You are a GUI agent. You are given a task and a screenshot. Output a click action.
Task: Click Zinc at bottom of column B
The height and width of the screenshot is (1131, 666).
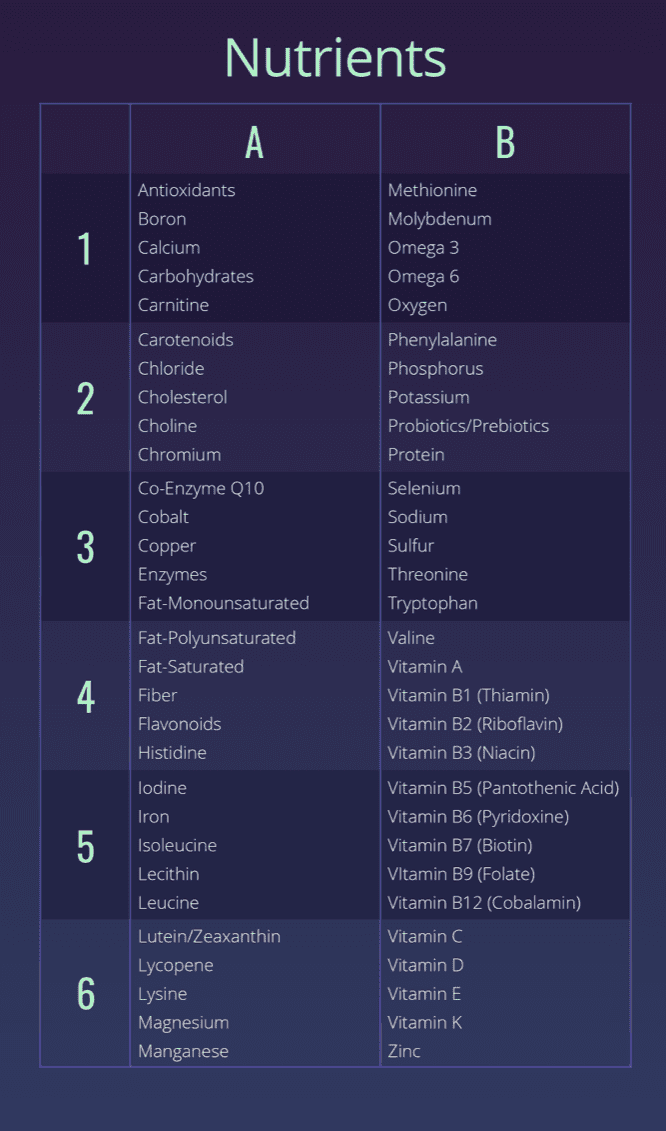point(404,1052)
